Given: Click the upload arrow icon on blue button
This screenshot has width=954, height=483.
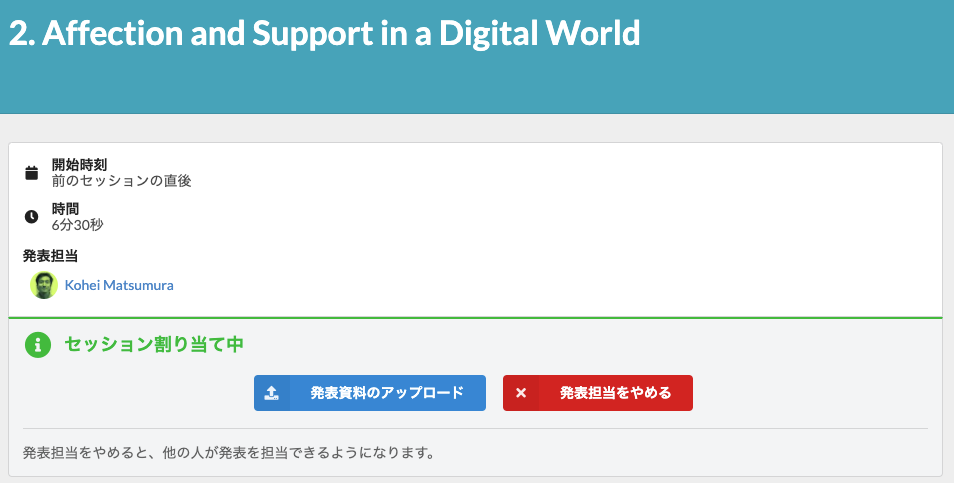Looking at the screenshot, I should pyautogui.click(x=271, y=393).
